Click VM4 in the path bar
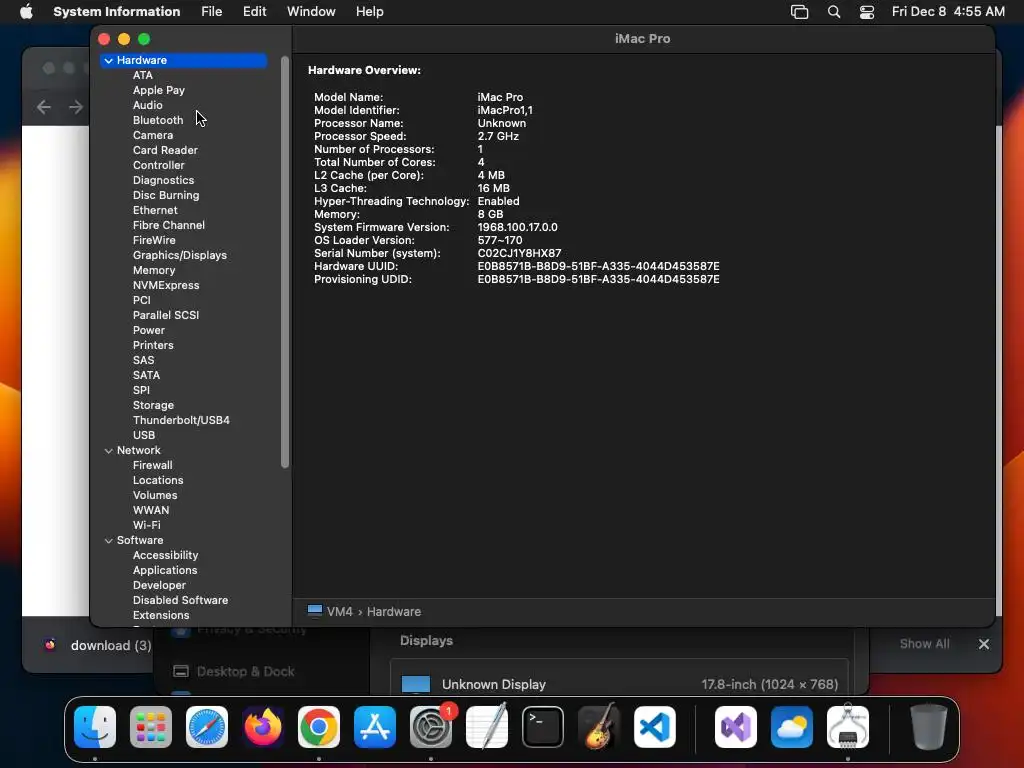This screenshot has width=1024, height=768. (340, 612)
